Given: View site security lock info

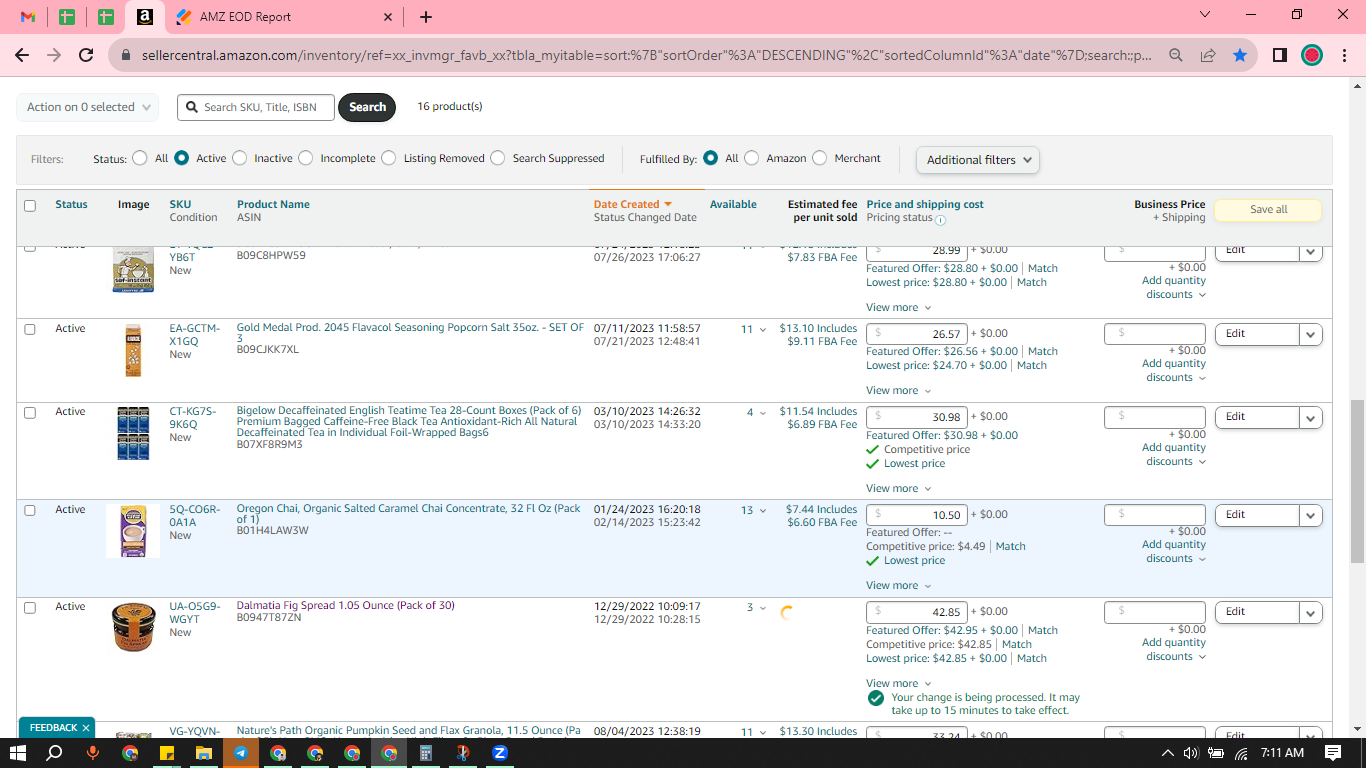Looking at the screenshot, I should coord(125,56).
